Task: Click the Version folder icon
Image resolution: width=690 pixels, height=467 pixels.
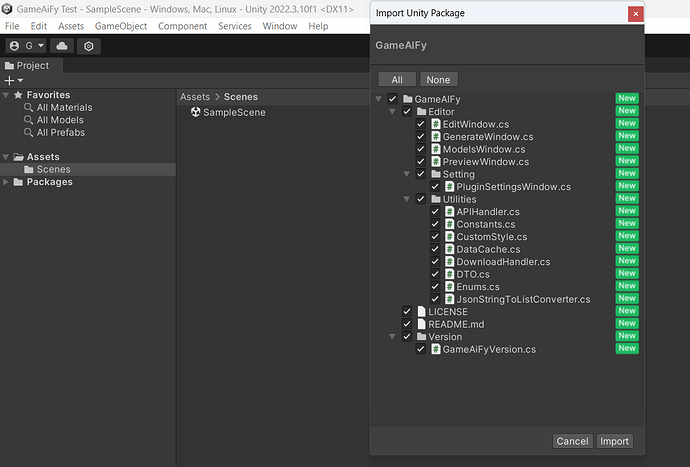Action: pos(422,337)
